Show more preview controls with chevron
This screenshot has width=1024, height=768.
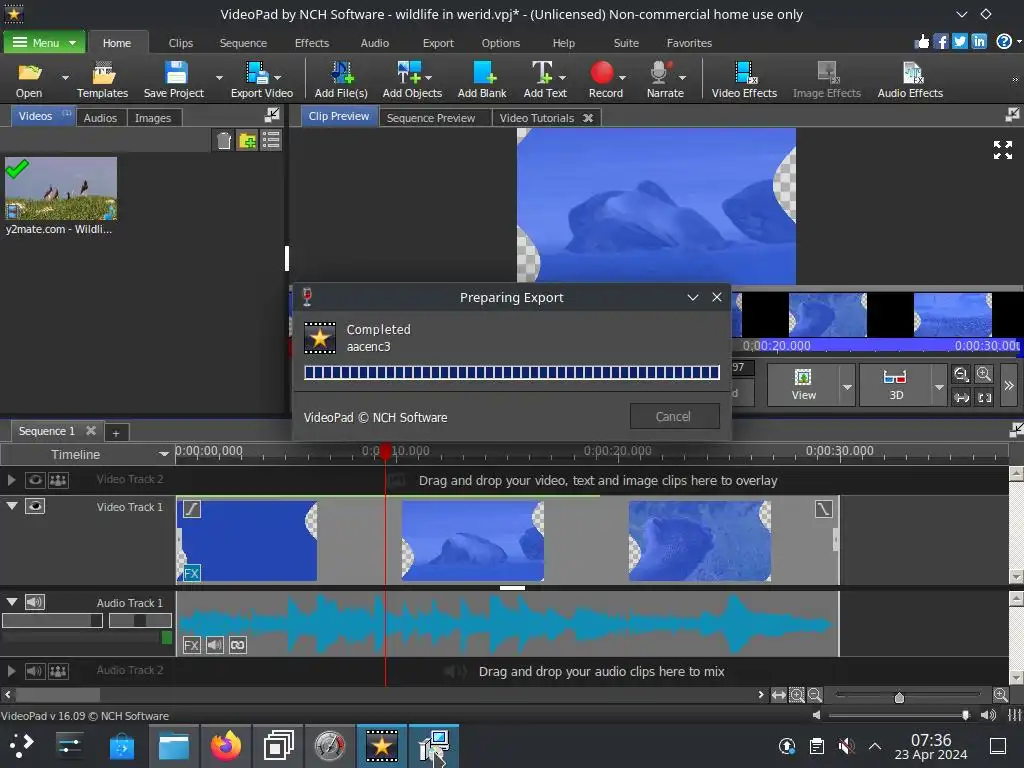(x=1008, y=385)
